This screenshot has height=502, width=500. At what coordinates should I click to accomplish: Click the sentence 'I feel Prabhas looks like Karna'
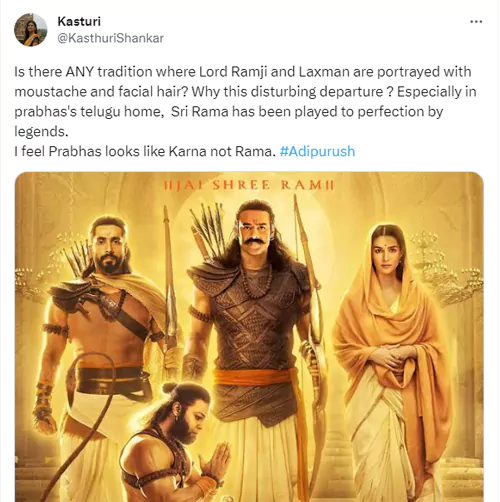point(145,151)
